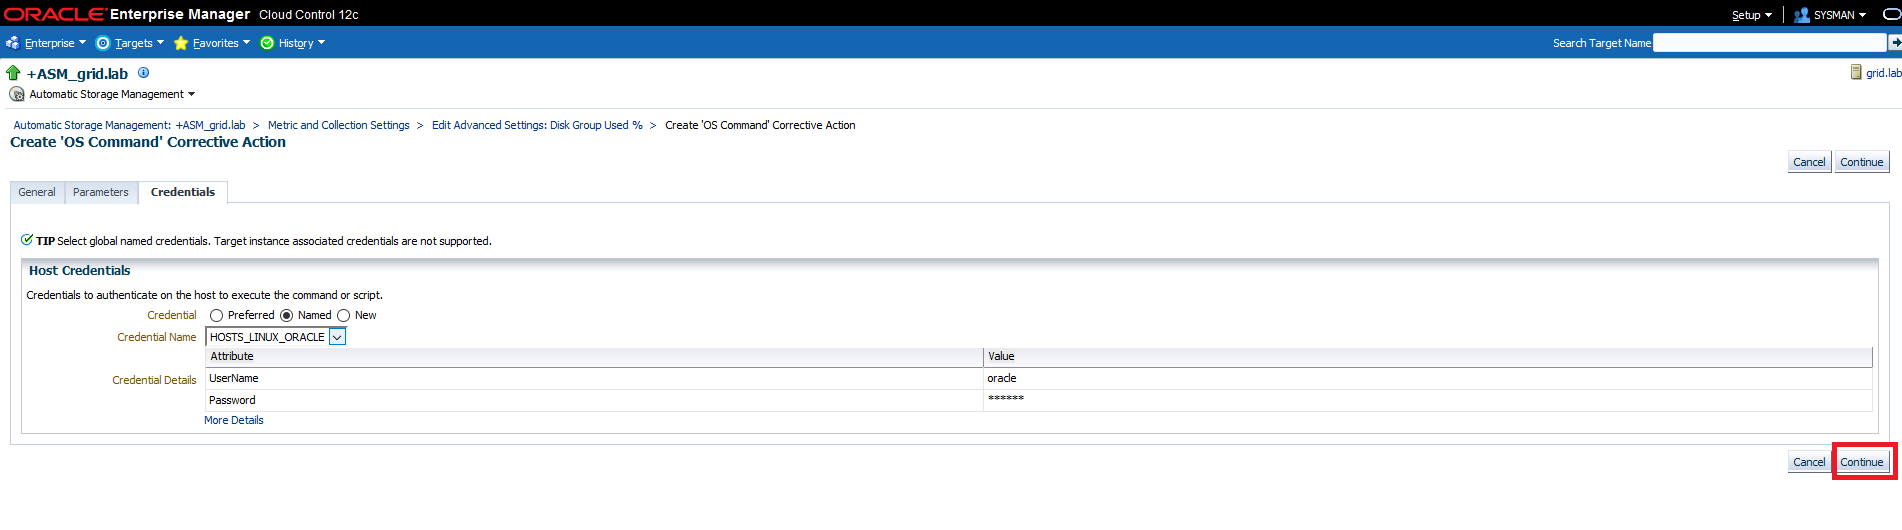Click the search arrow icon beside Search Target Name
The height and width of the screenshot is (530, 1902).
pyautogui.click(x=1895, y=43)
